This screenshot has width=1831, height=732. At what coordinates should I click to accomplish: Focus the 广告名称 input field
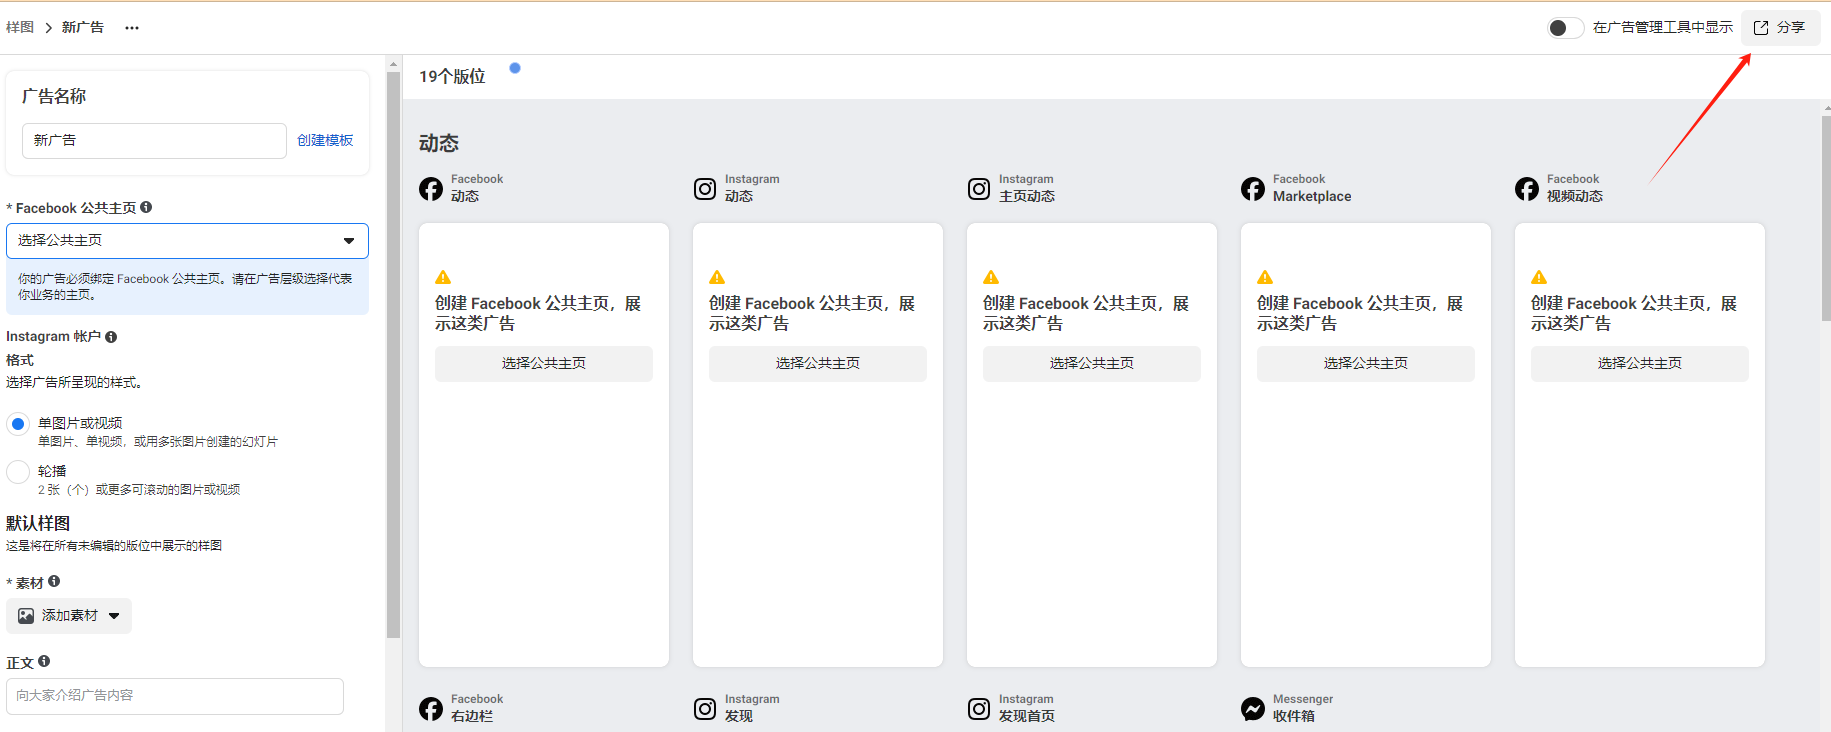154,141
